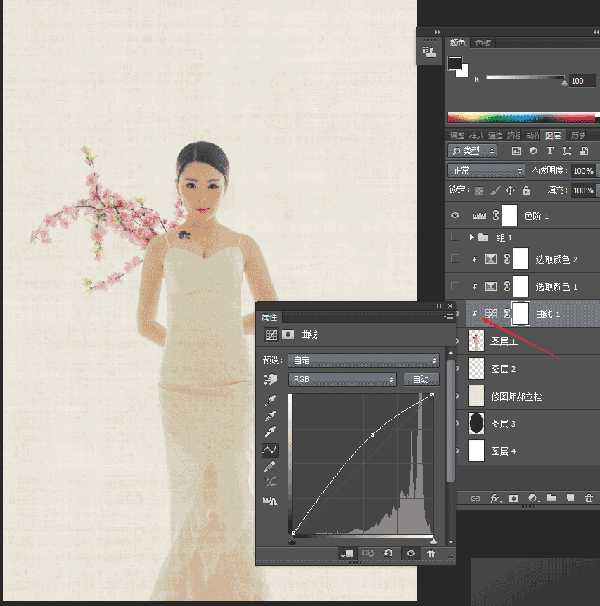
Task: Click the 自动 auto button in Curves
Action: click(x=421, y=379)
